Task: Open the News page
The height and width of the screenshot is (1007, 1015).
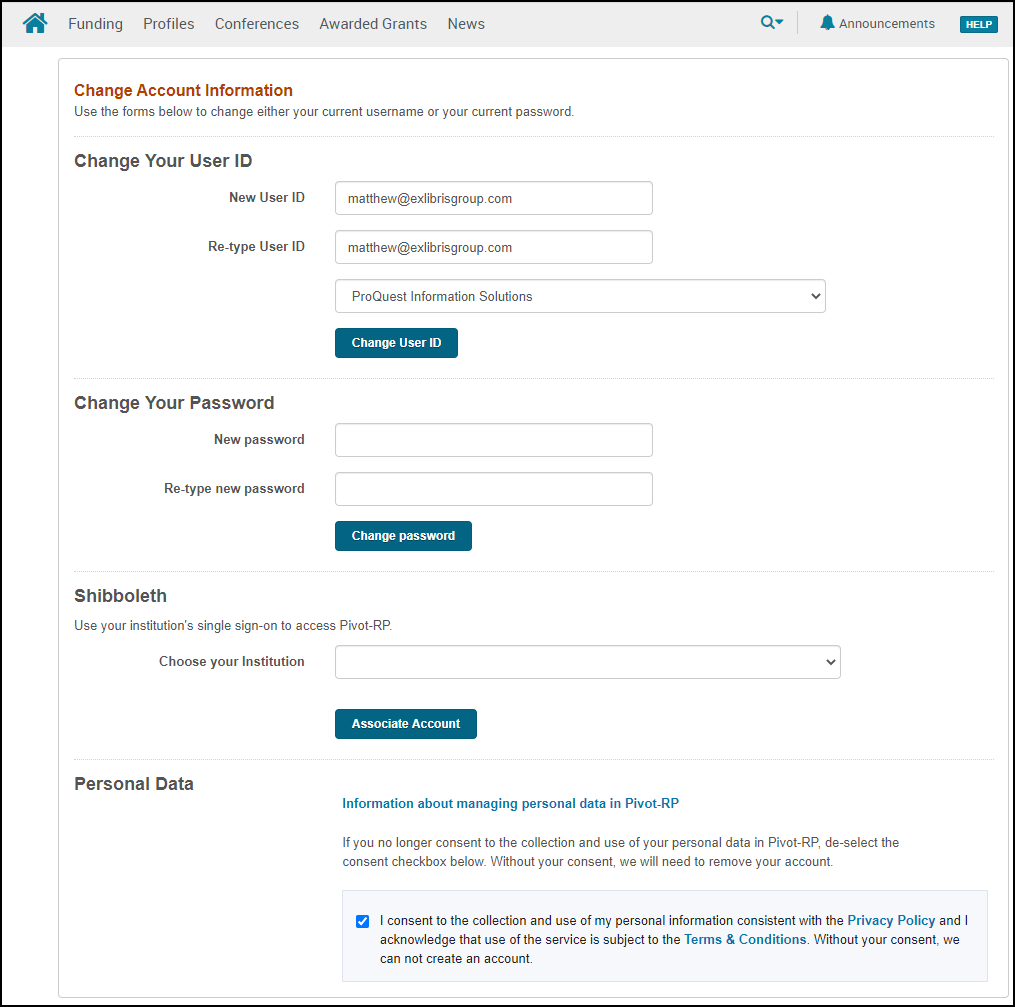Action: coord(466,24)
